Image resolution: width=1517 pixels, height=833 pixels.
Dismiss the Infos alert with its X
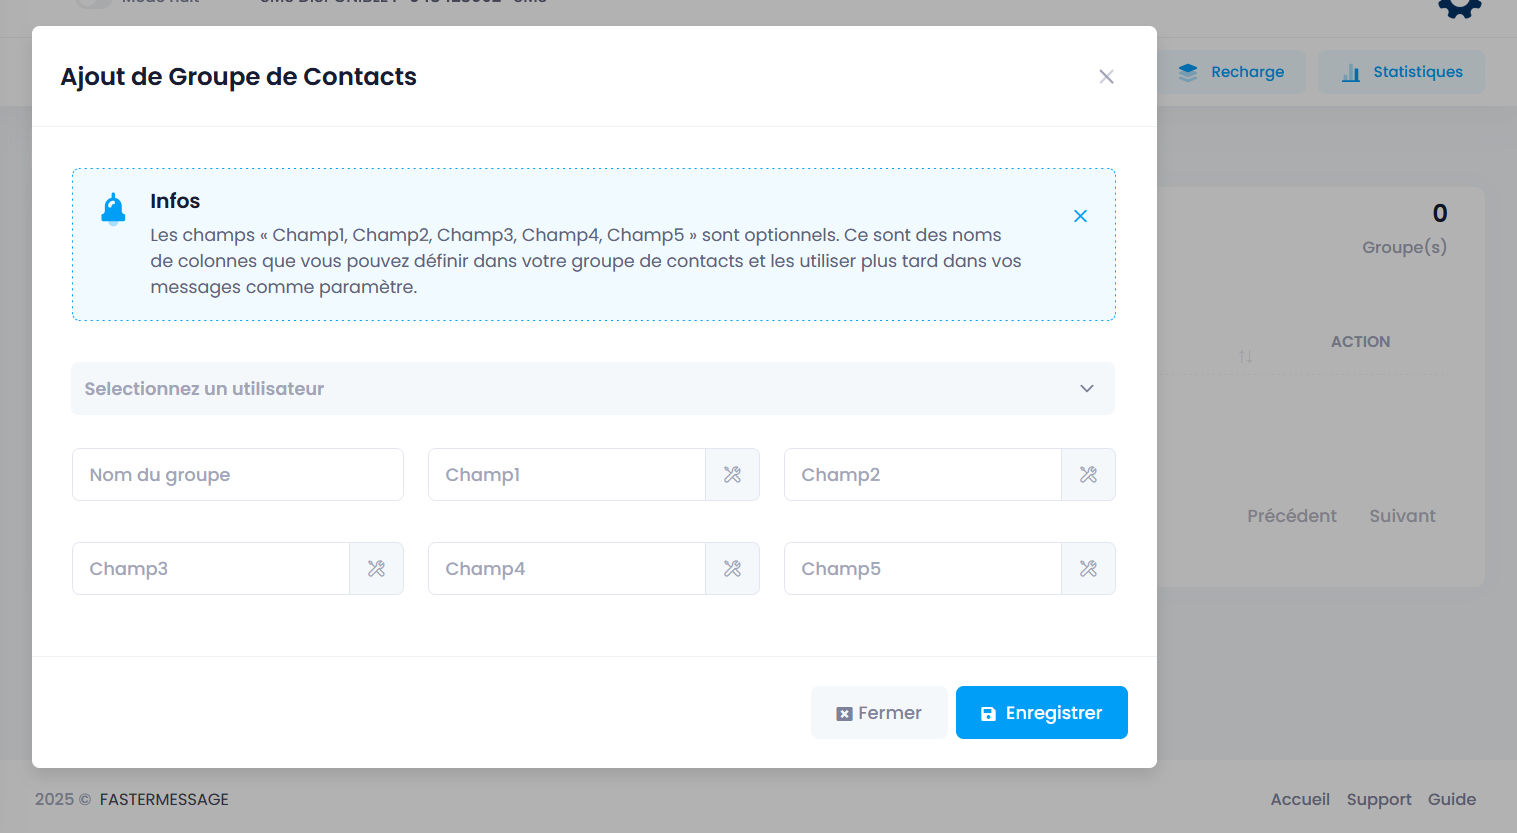pyautogui.click(x=1080, y=216)
